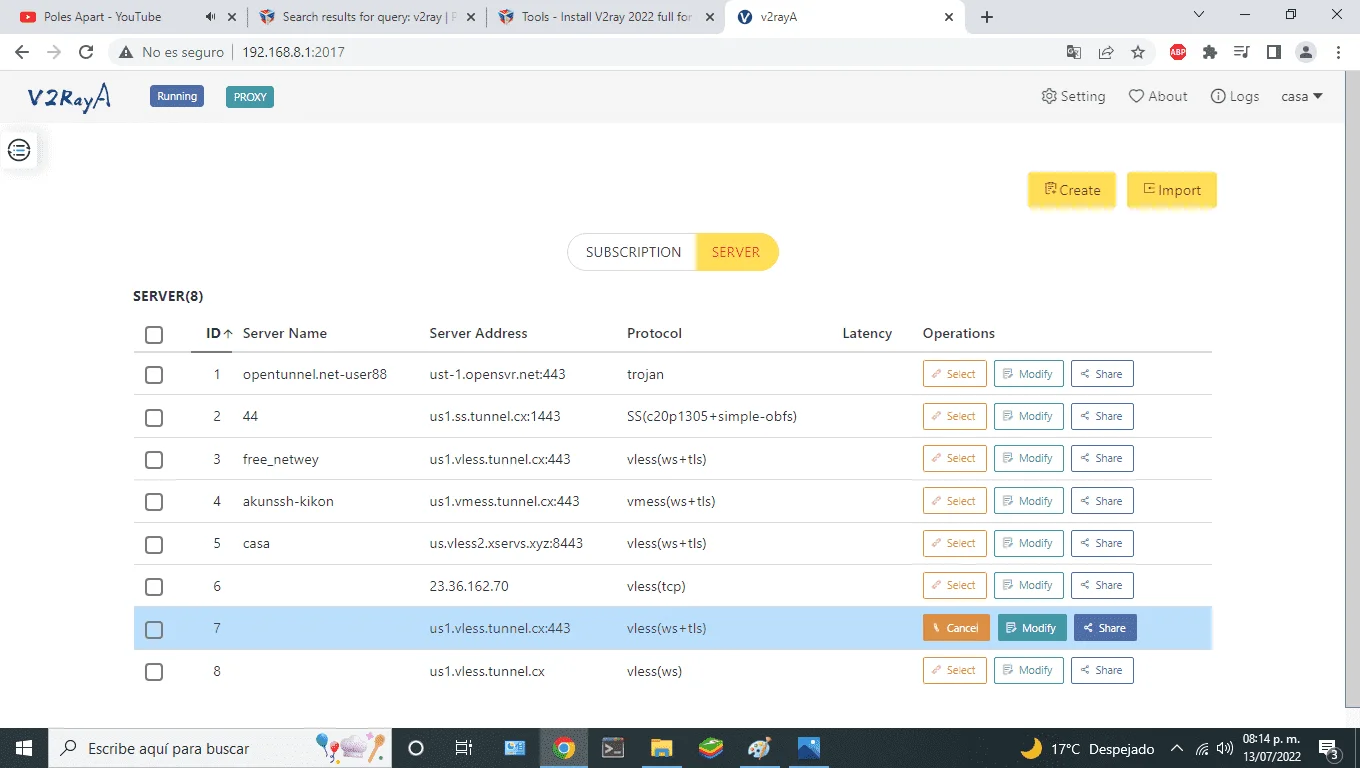Switch to the SUBSCRIPTION tab
The width and height of the screenshot is (1360, 768).
click(633, 252)
